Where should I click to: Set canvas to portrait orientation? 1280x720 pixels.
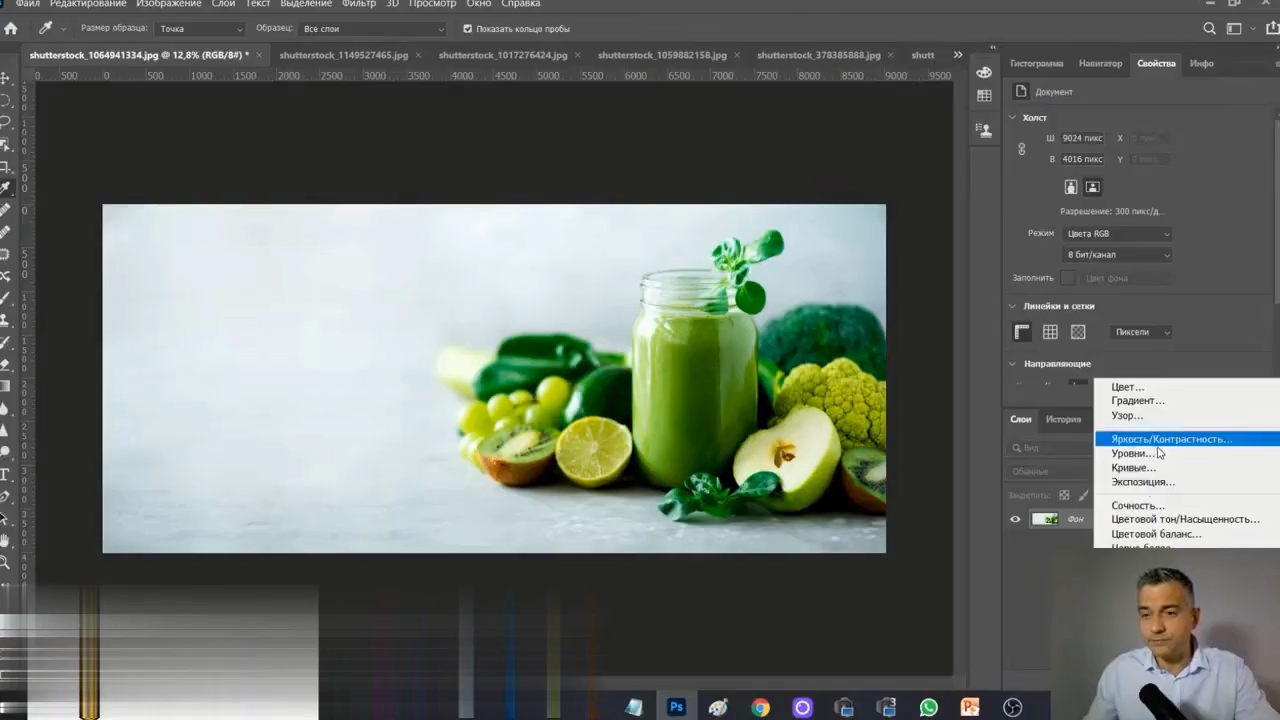coord(1071,187)
